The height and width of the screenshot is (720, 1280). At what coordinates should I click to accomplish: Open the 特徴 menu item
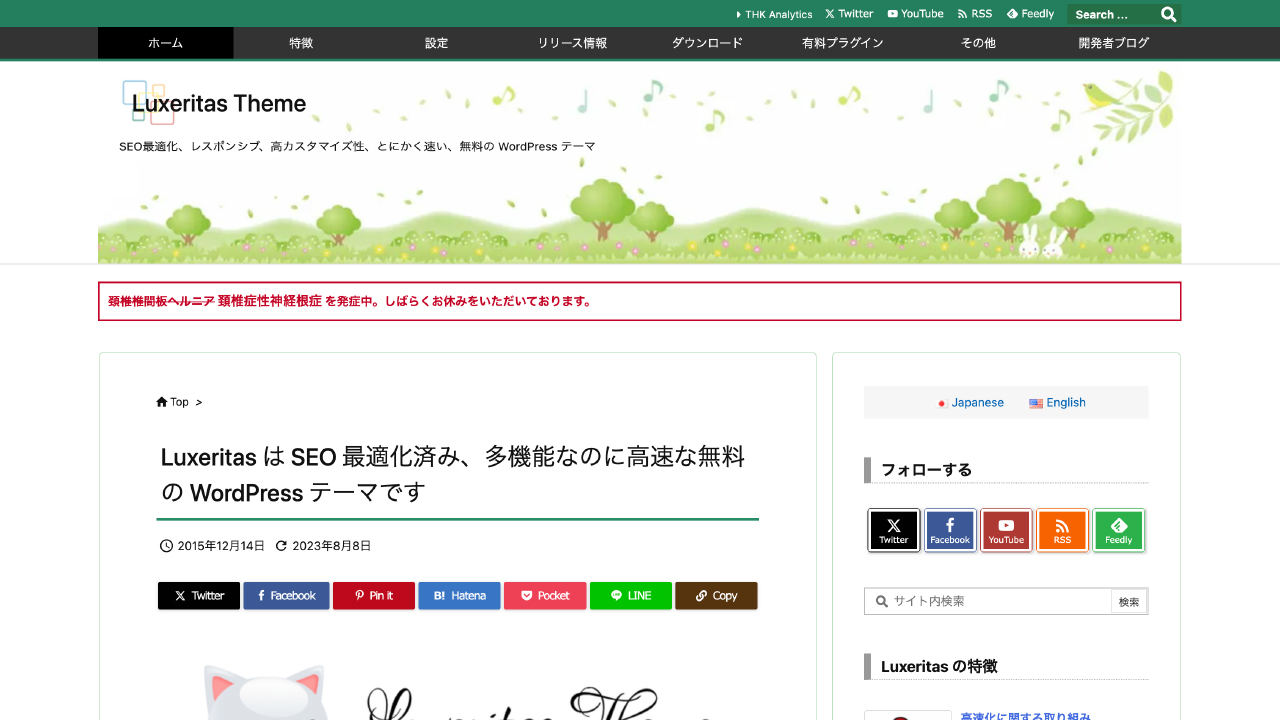301,43
